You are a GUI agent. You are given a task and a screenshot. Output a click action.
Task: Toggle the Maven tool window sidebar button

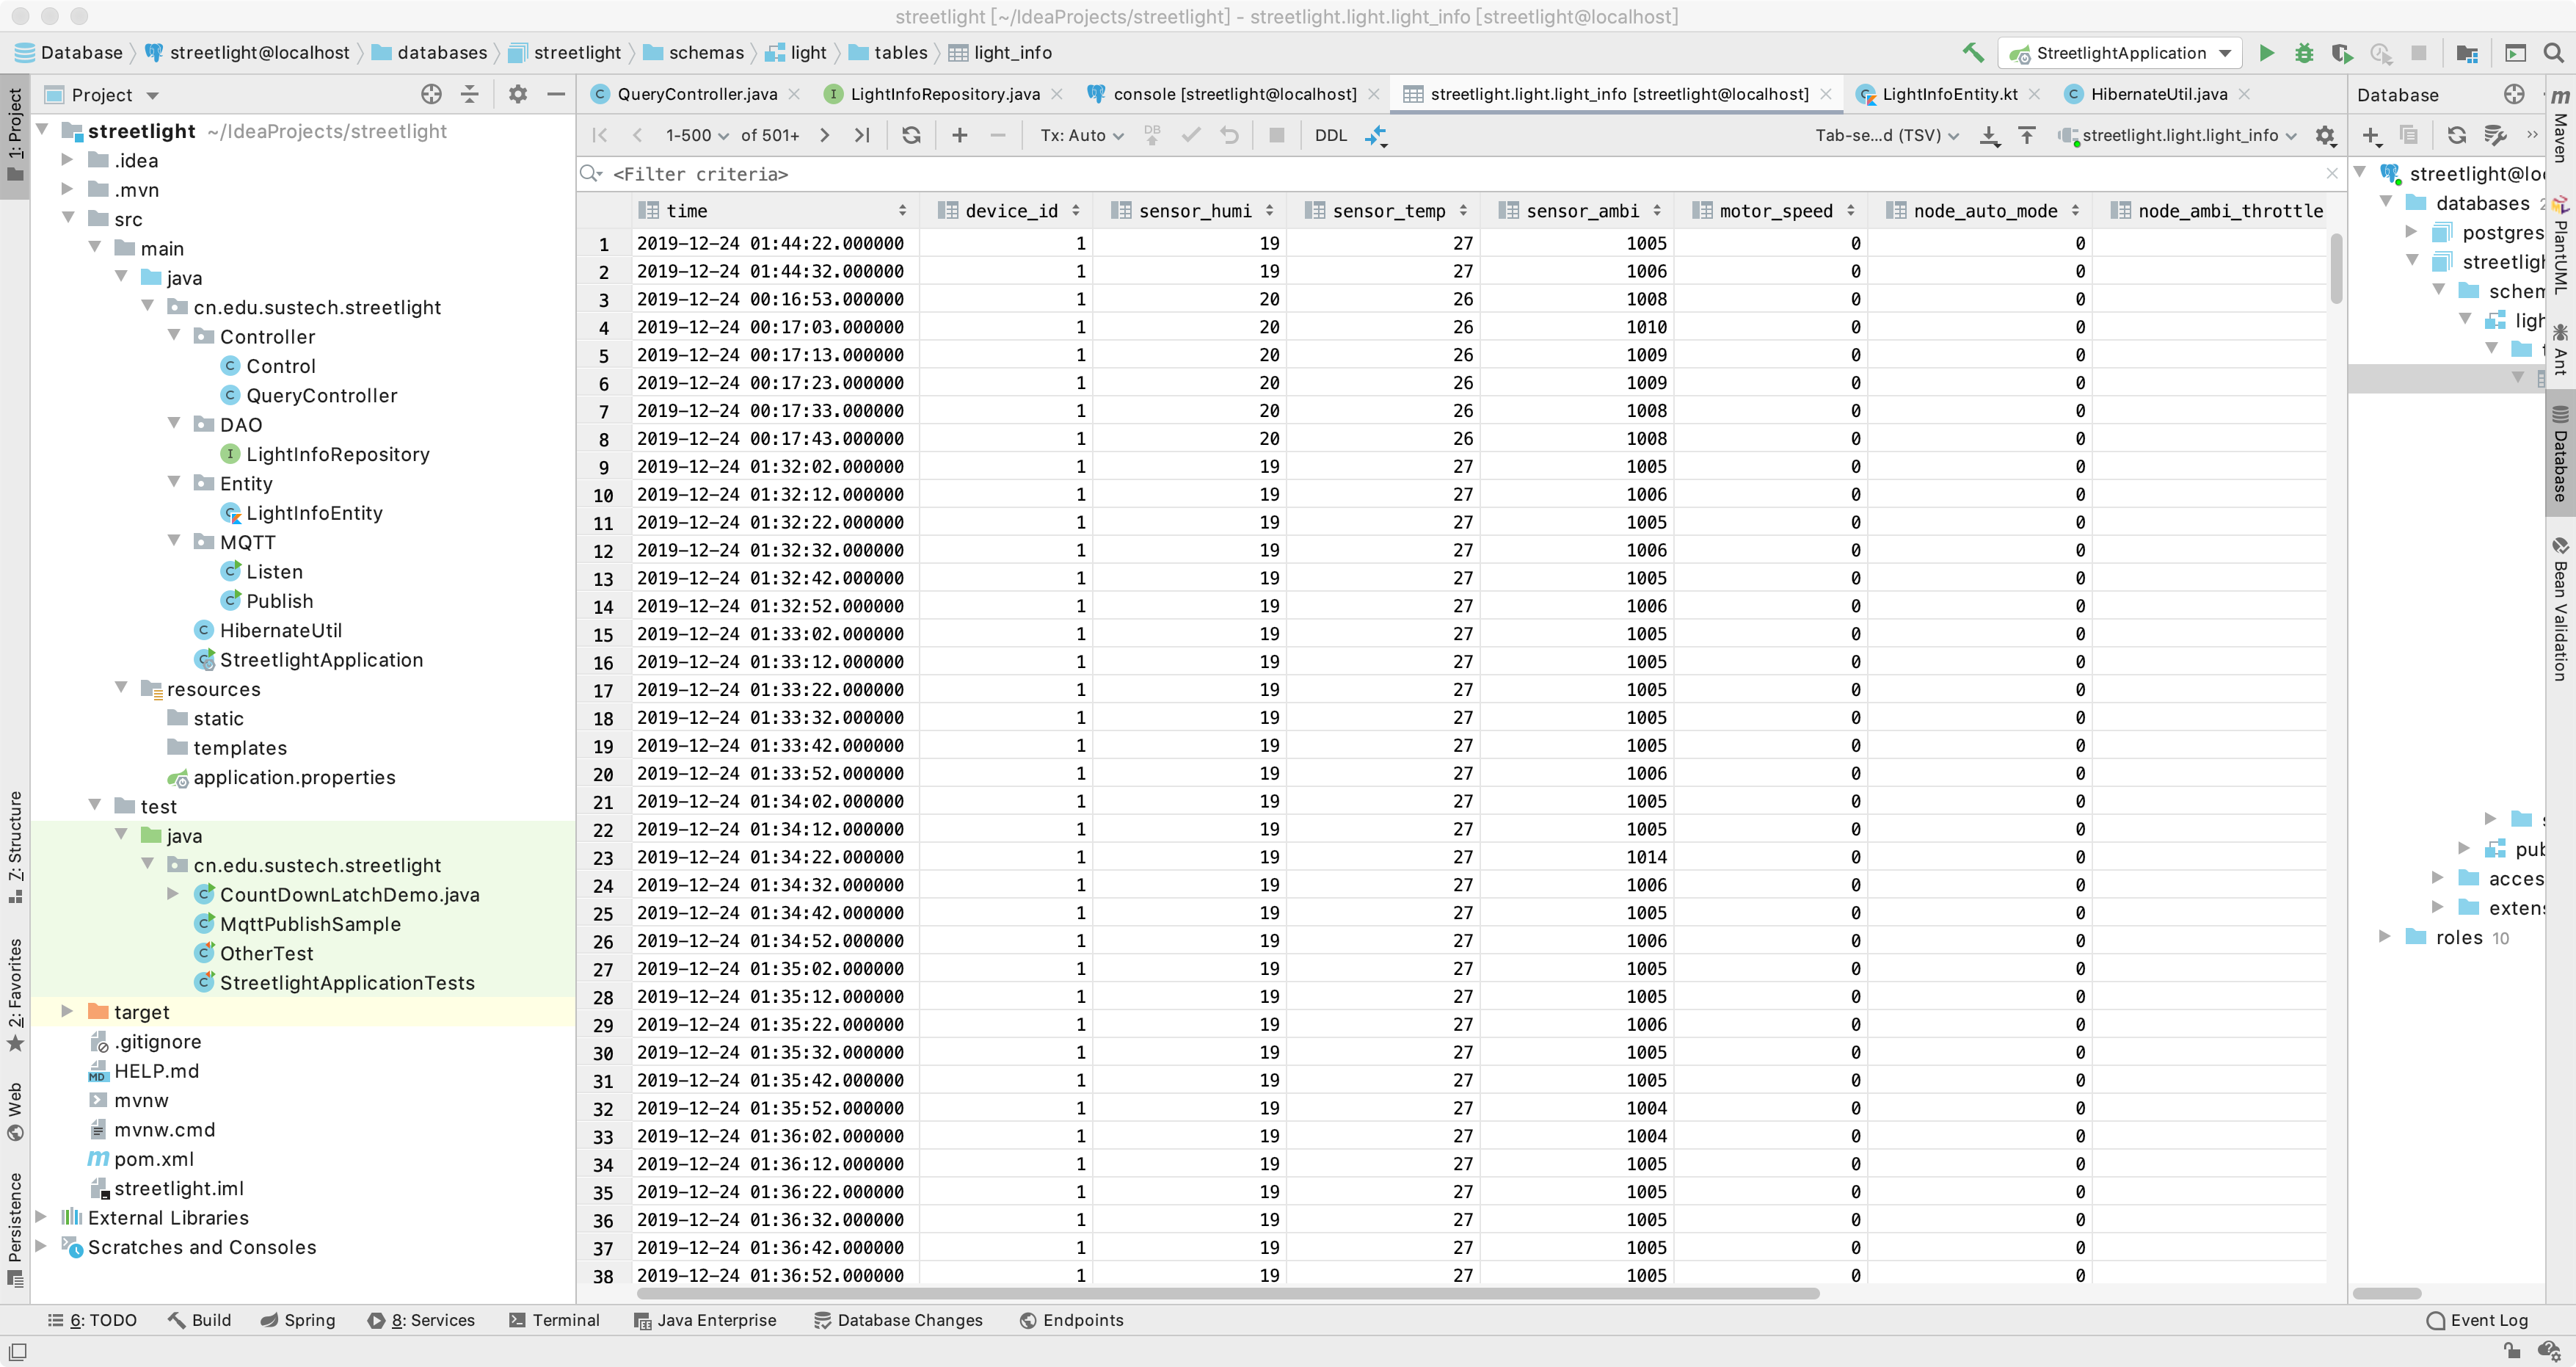2560,128
